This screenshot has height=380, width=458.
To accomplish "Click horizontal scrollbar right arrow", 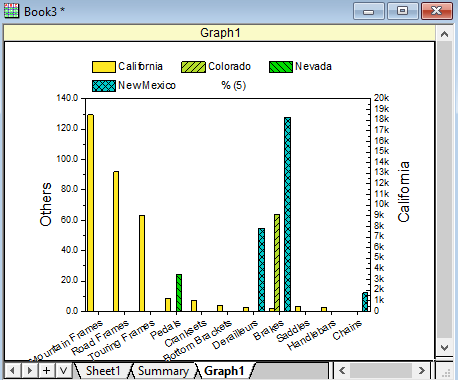I will click(422, 370).
